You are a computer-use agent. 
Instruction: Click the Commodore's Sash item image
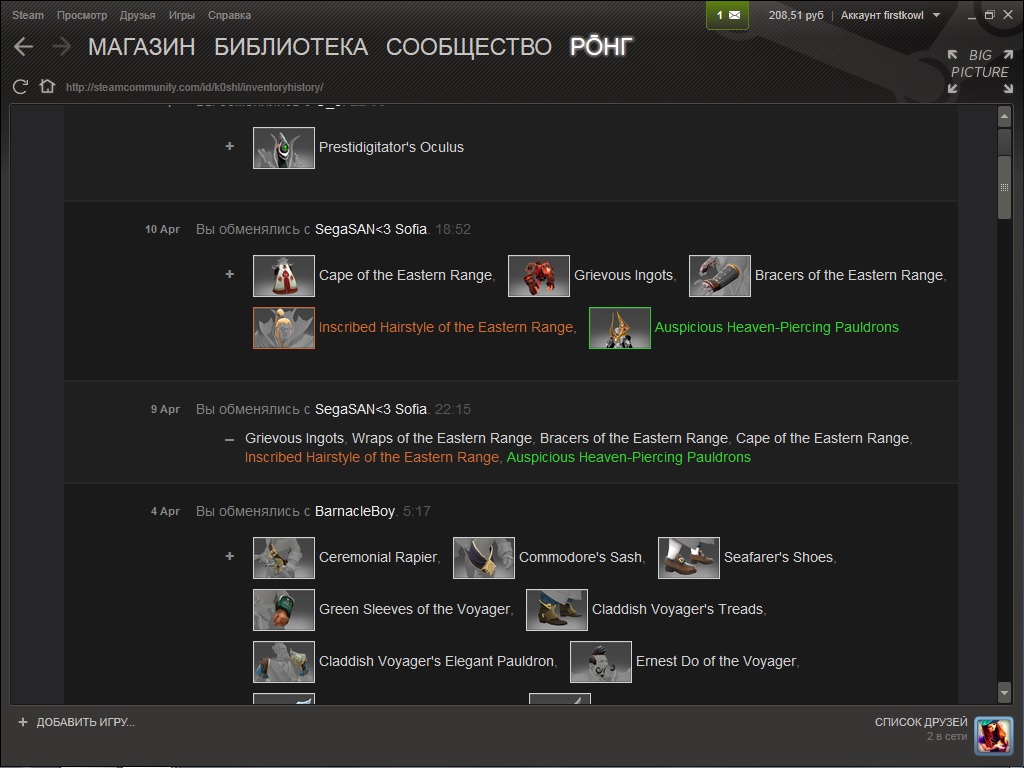pos(484,558)
